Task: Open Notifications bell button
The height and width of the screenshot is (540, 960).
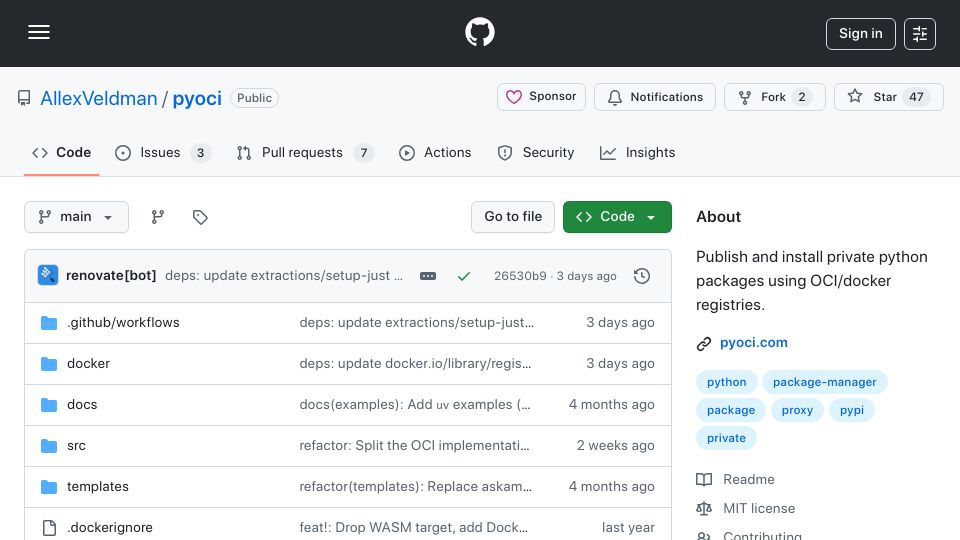Action: coord(654,97)
